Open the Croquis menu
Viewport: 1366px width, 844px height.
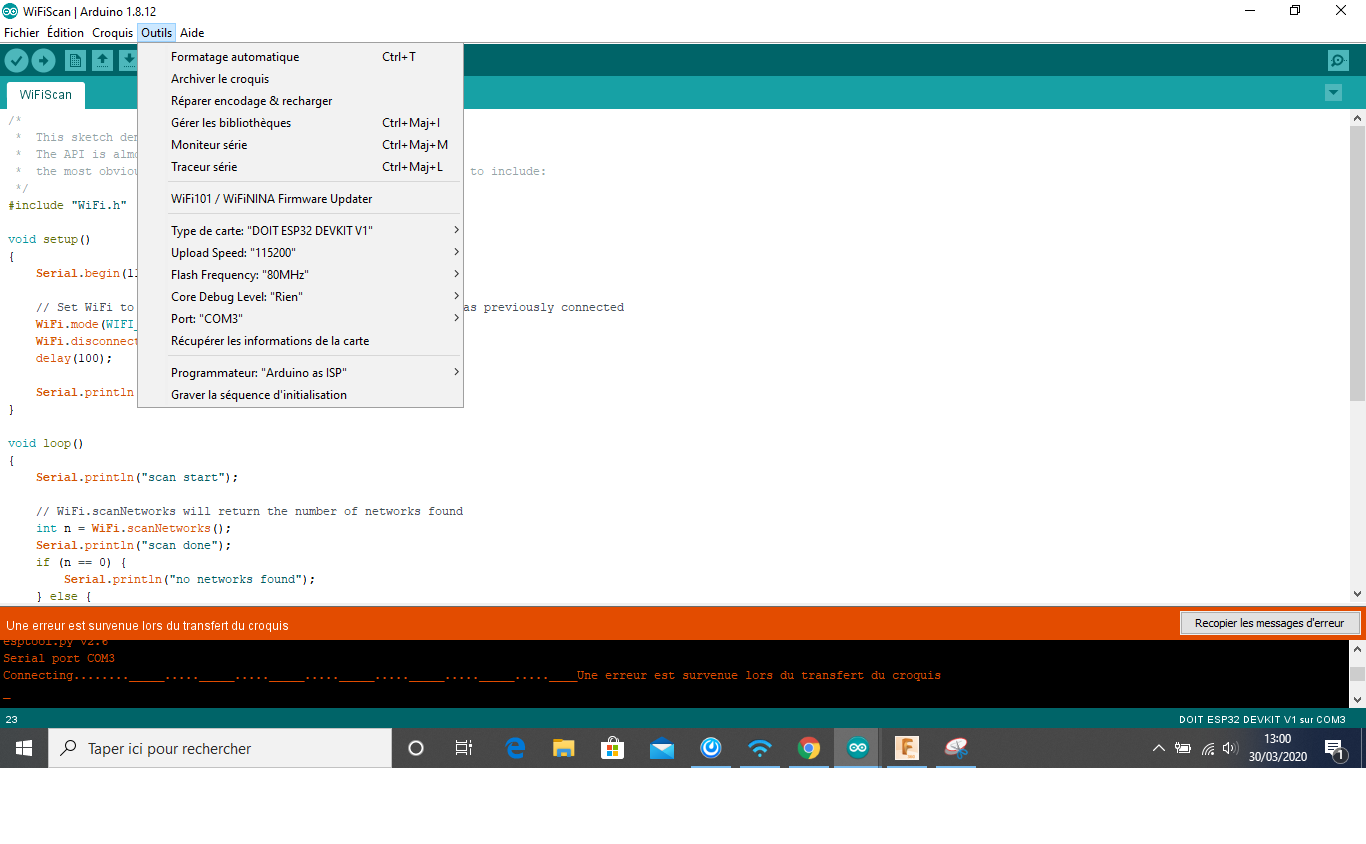113,33
